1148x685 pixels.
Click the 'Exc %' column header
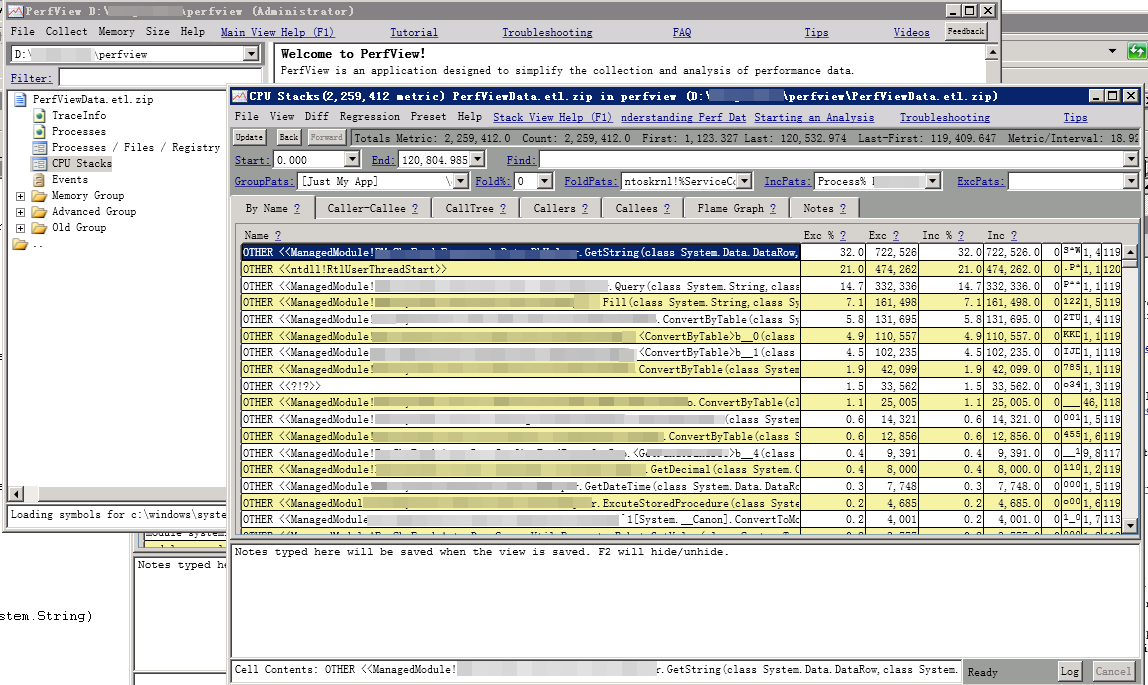[819, 236]
